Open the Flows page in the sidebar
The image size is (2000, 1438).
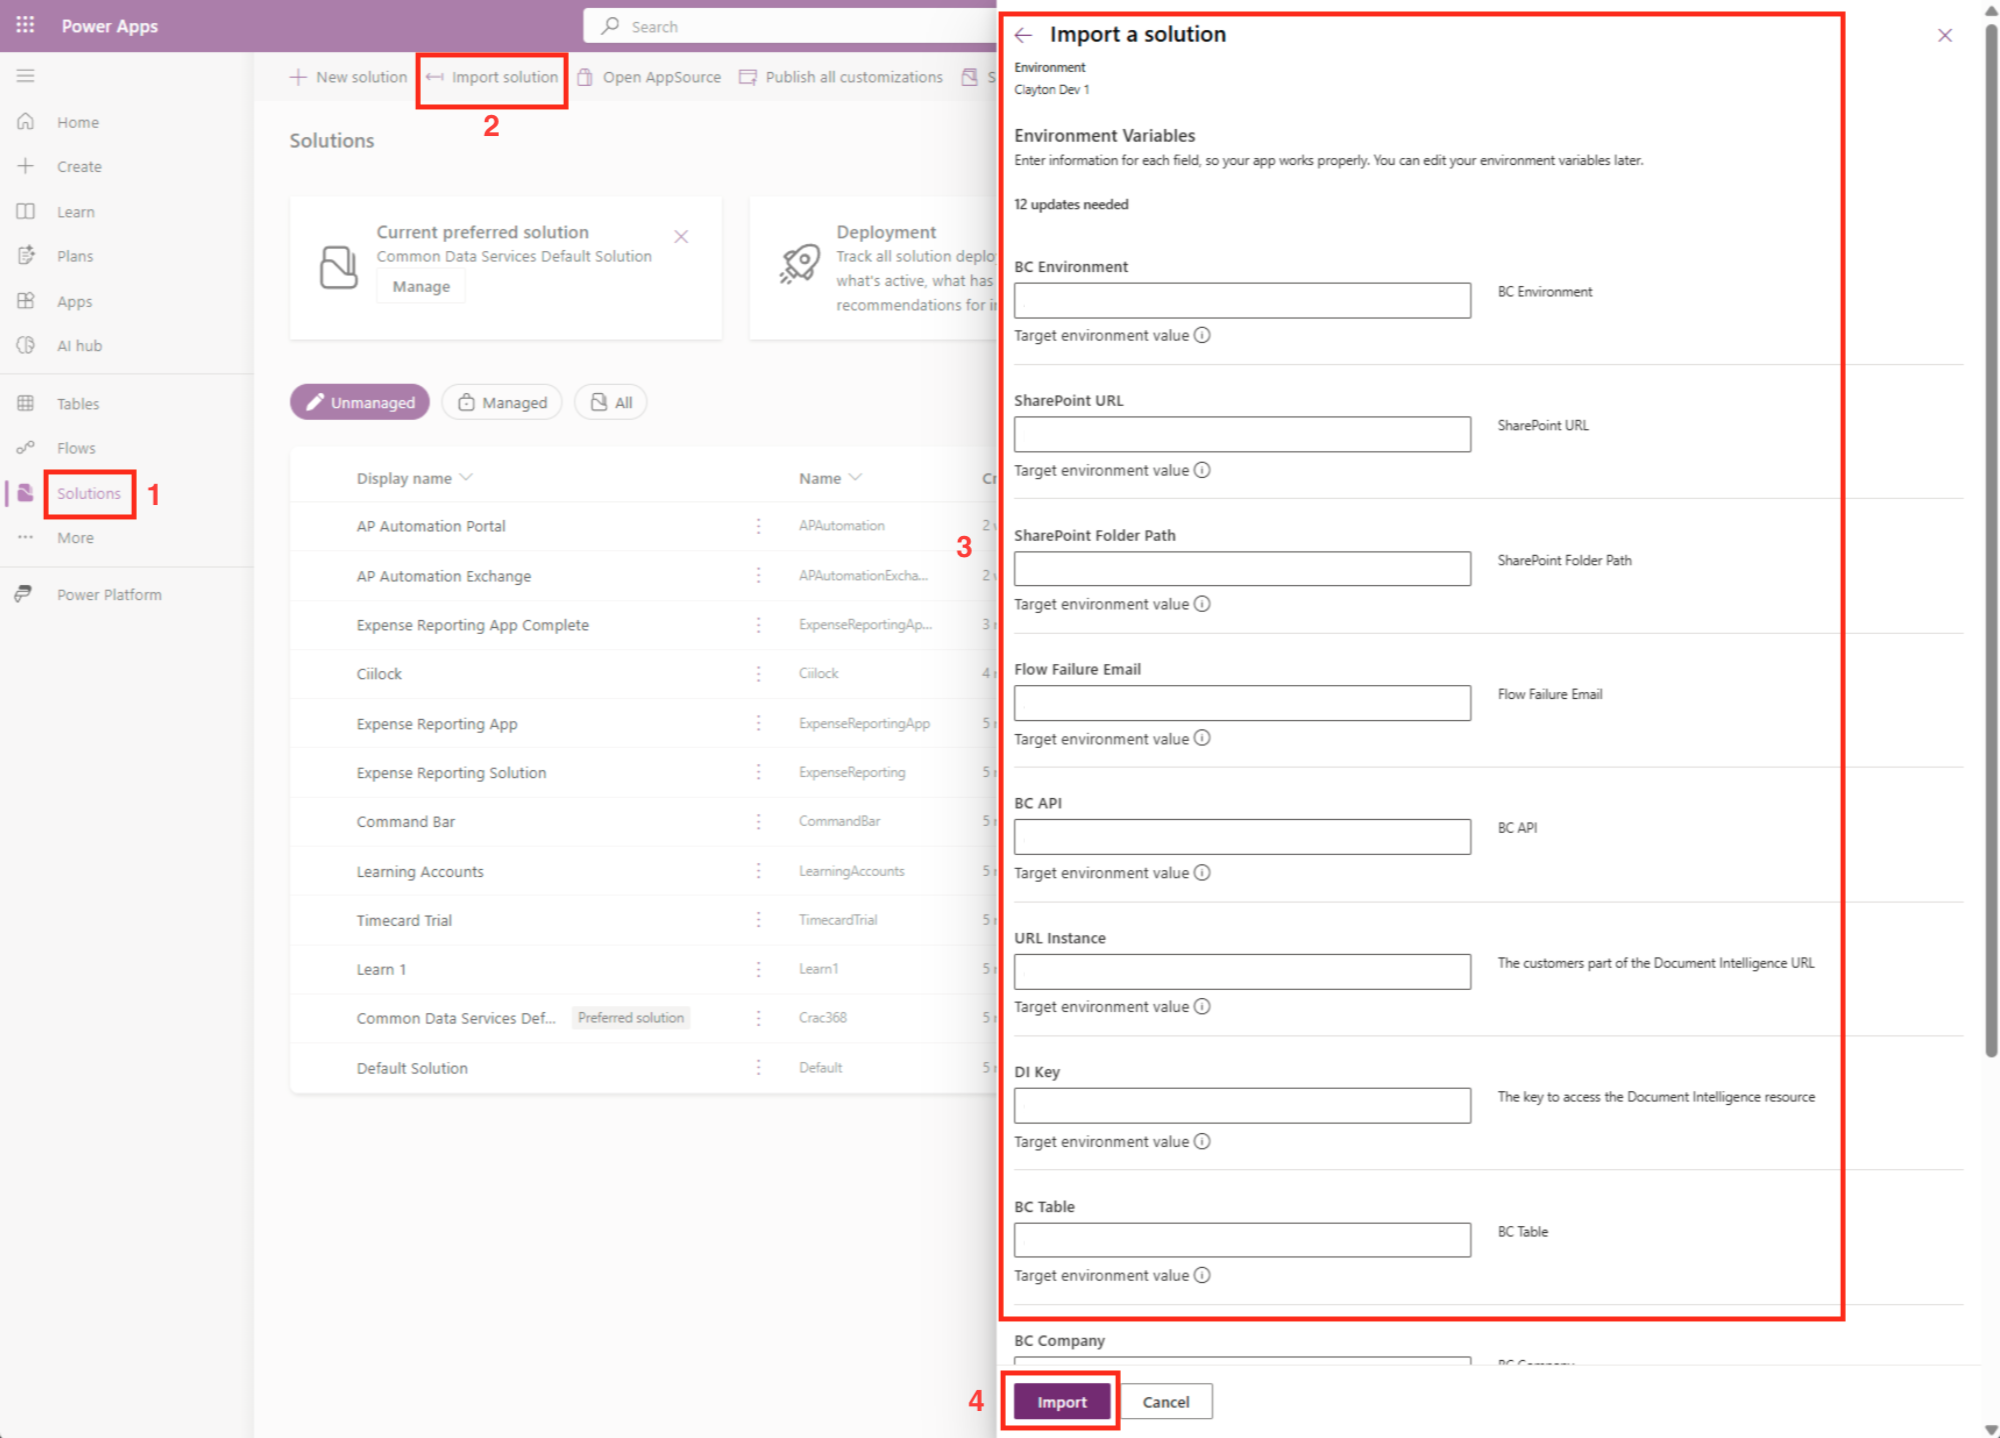(76, 448)
